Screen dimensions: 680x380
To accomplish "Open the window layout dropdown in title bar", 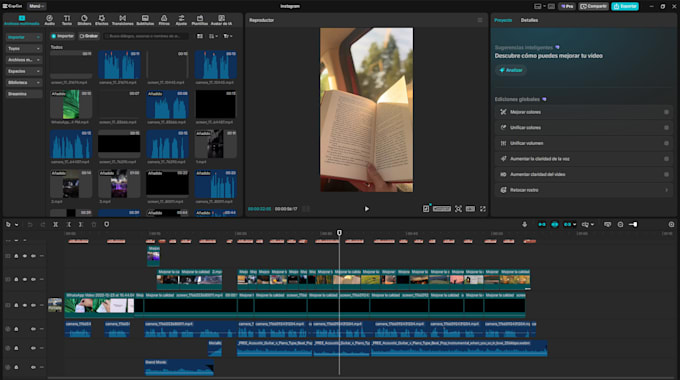I will pos(539,6).
